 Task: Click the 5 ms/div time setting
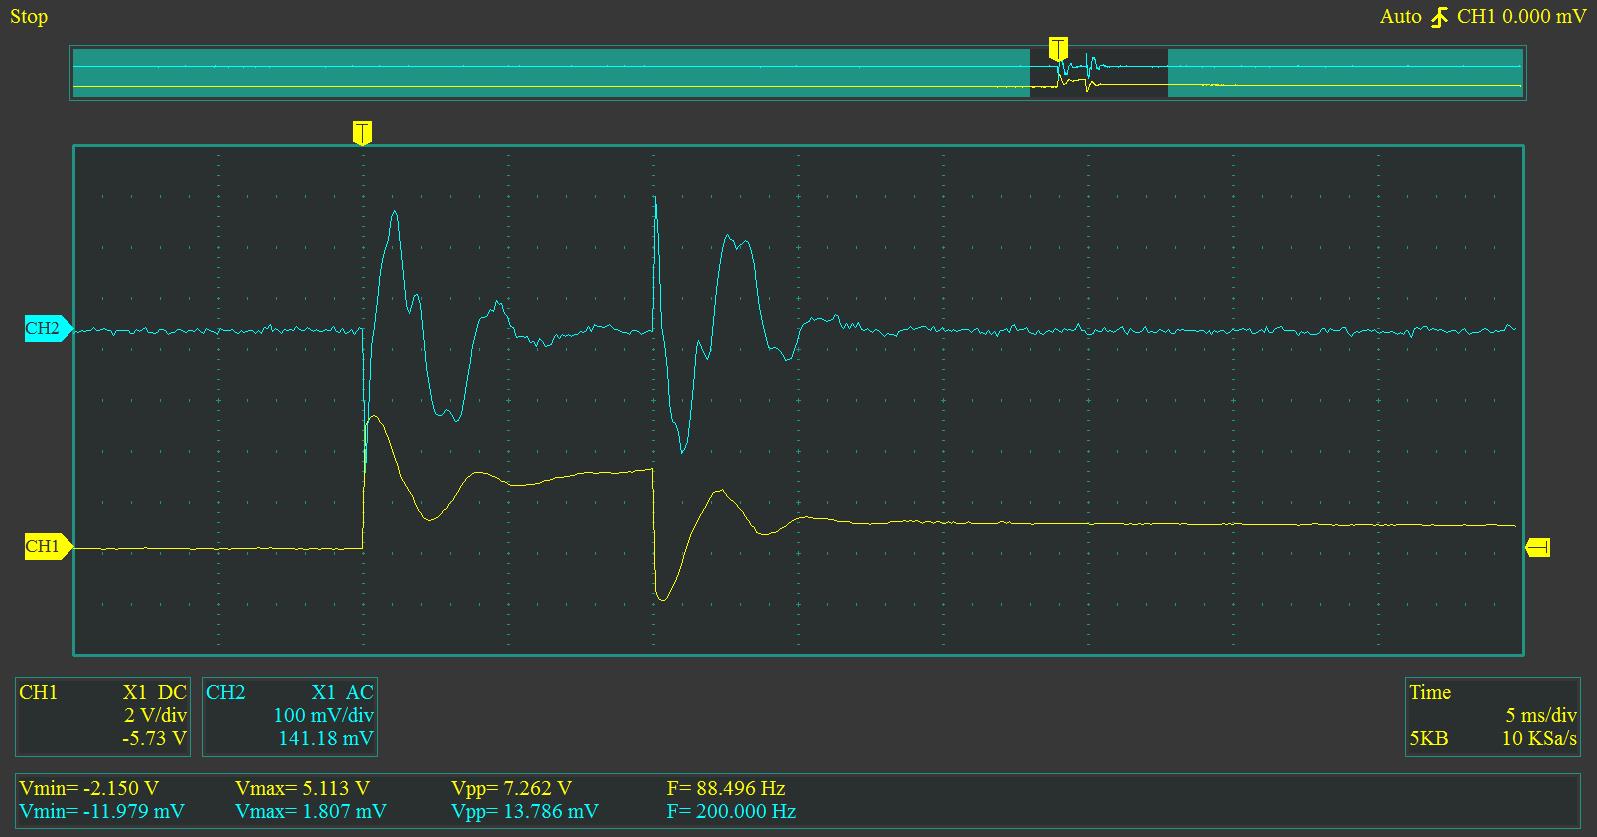1541,716
